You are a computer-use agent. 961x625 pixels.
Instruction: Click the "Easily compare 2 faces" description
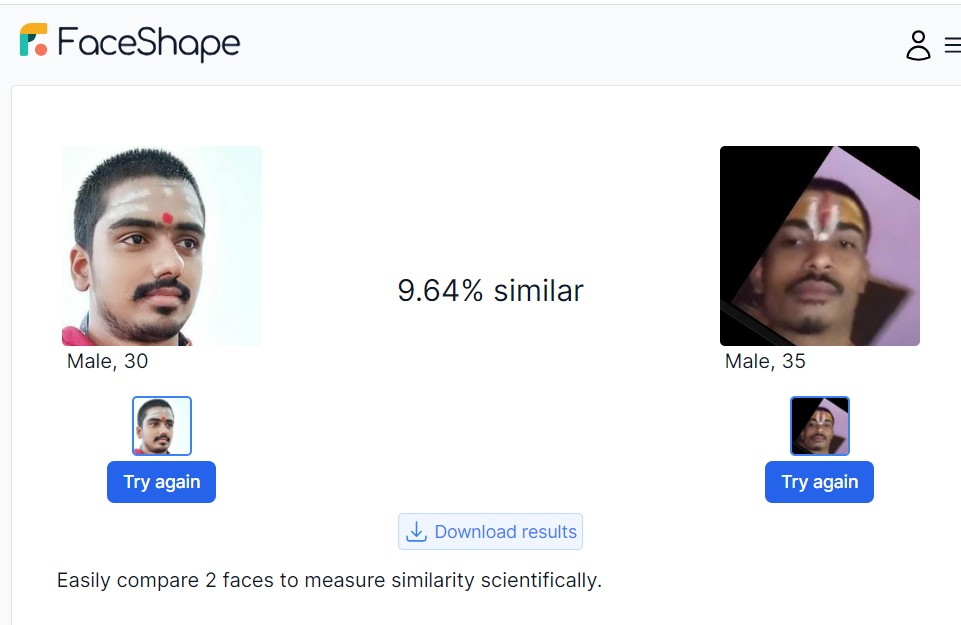pos(329,580)
